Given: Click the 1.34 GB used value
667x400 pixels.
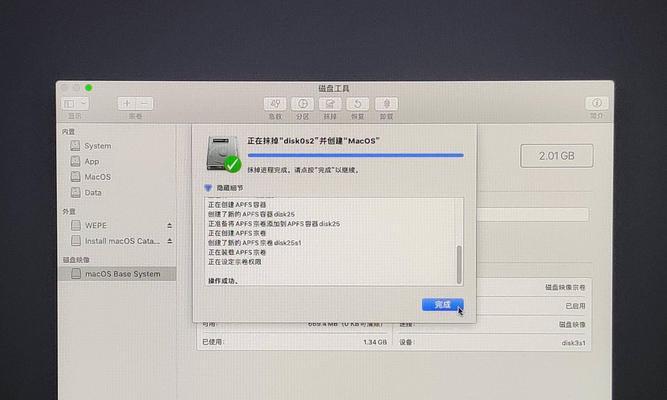Looking at the screenshot, I should 375,342.
